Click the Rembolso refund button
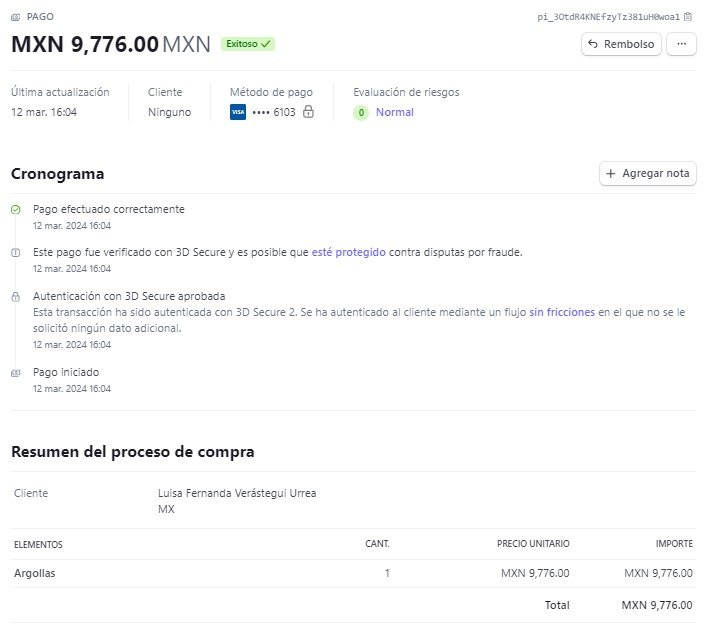 click(x=621, y=44)
